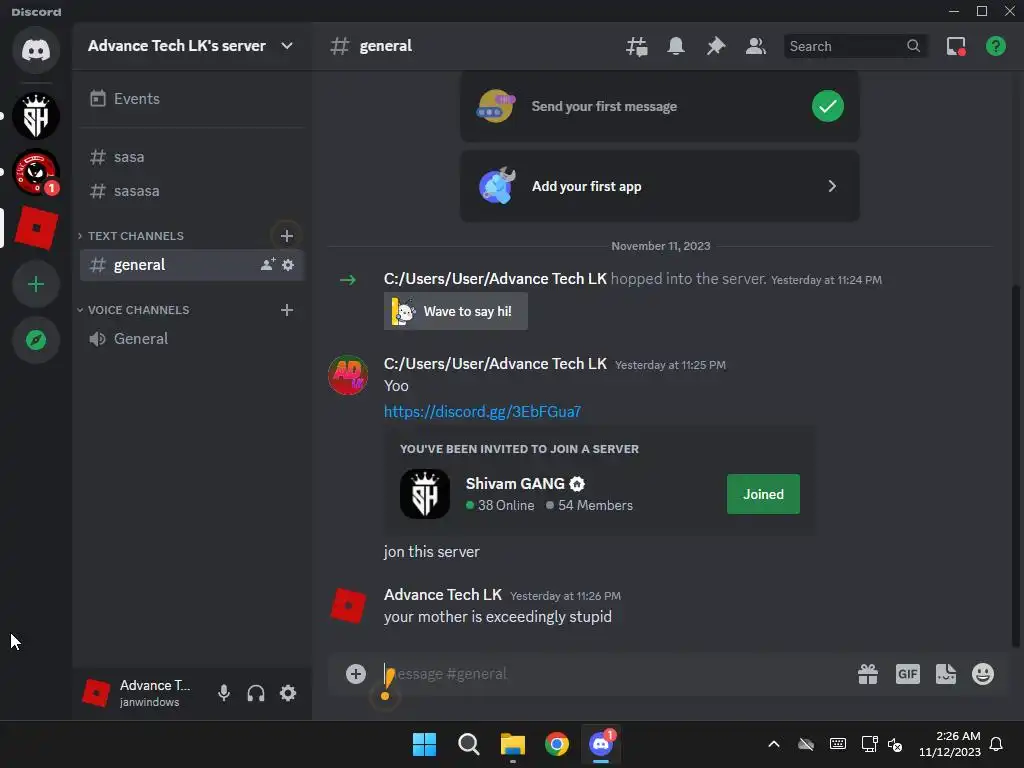Join General voice channel

191,338
